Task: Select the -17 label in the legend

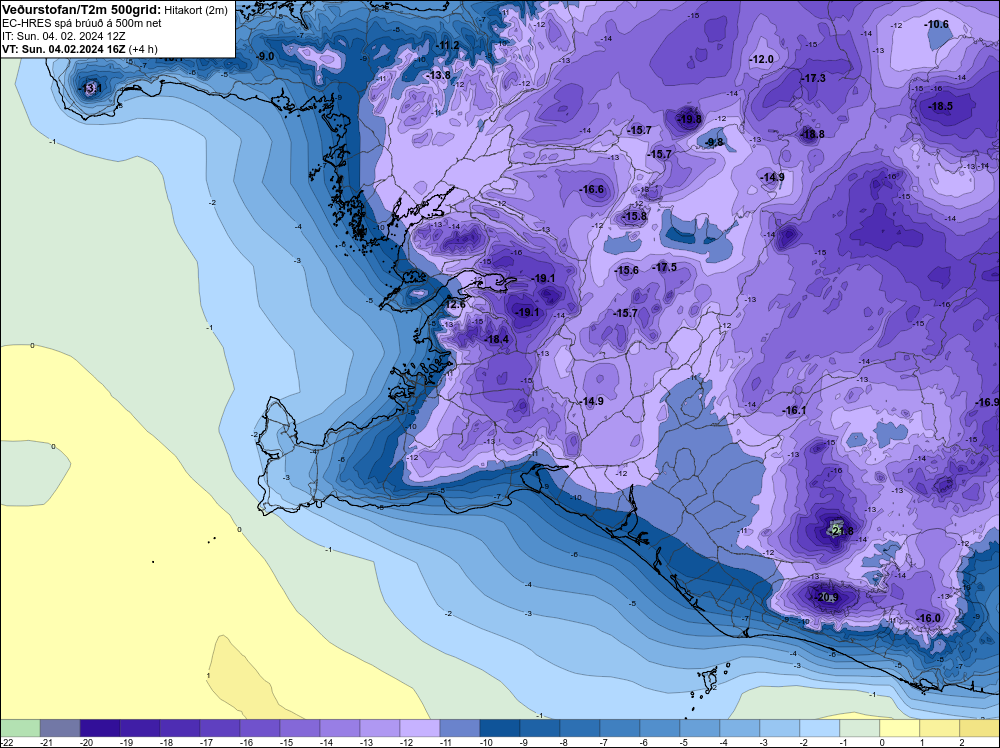Action: coord(206,742)
